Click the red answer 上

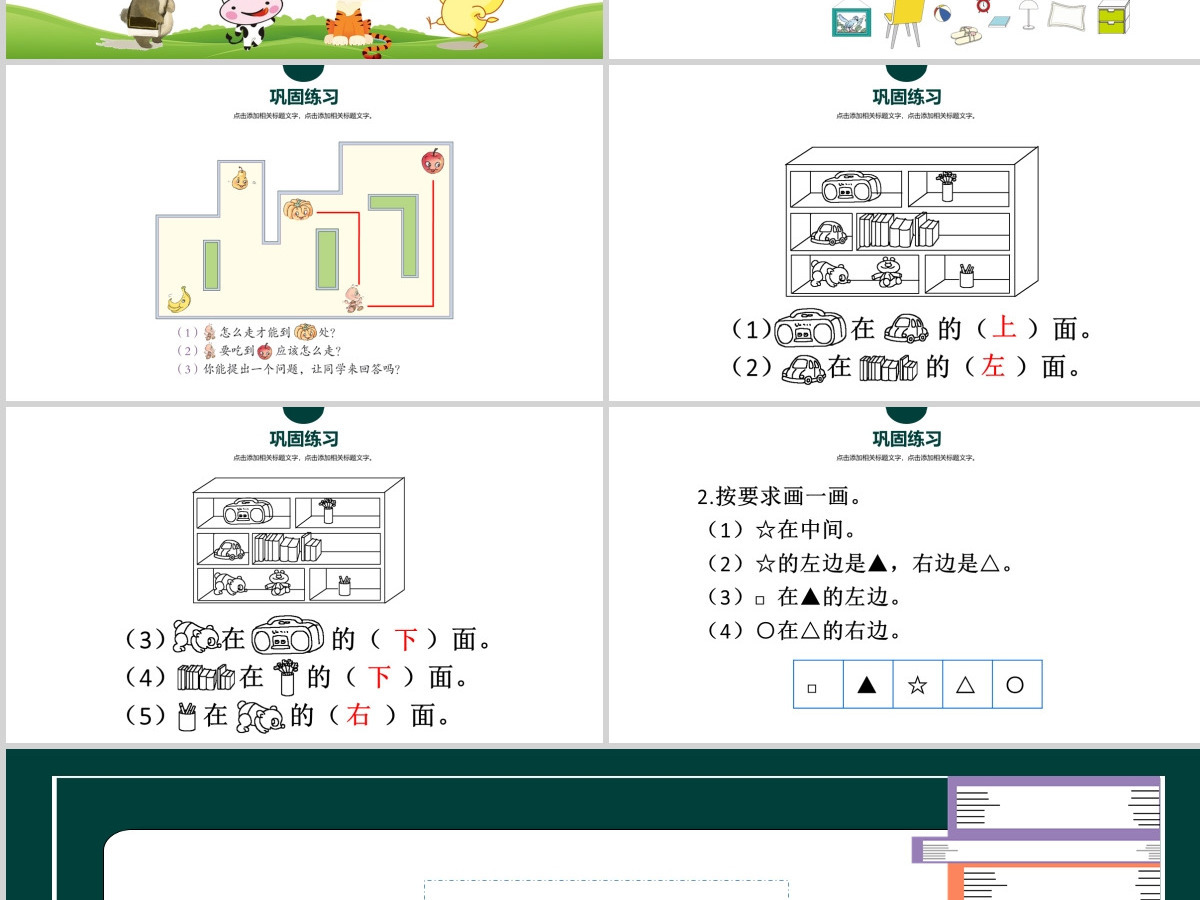click(1004, 328)
